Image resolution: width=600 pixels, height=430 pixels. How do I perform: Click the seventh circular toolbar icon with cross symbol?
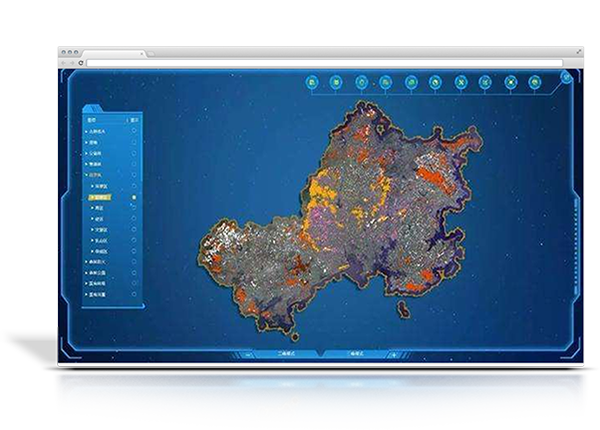point(461,82)
